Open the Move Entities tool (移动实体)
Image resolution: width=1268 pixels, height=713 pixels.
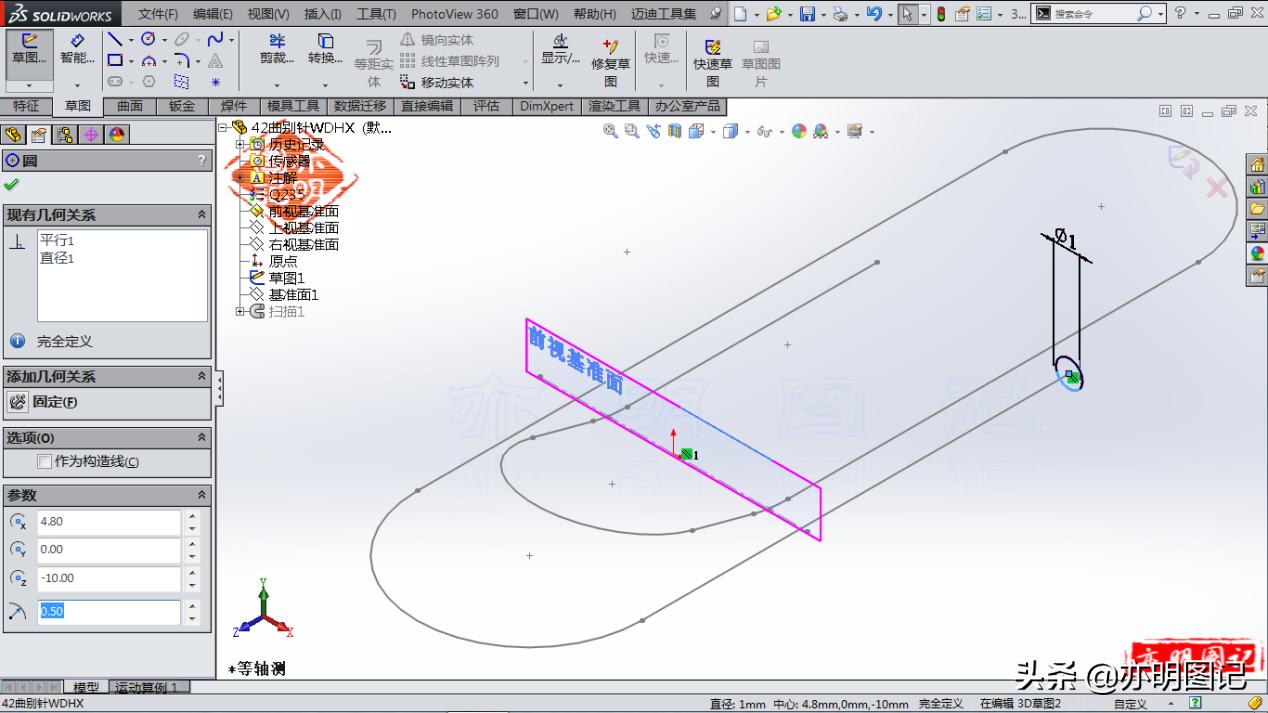click(x=445, y=82)
